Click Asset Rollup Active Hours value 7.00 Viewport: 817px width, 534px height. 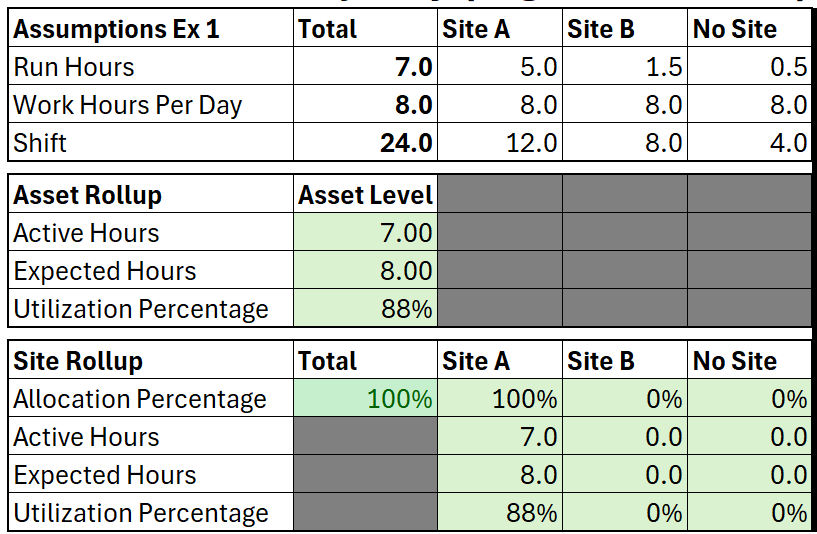(365, 232)
